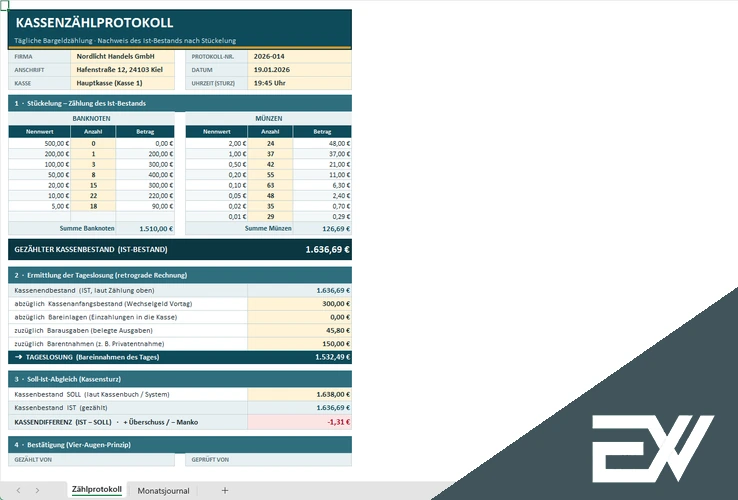Image resolution: width=738 pixels, height=500 pixels.
Task: Select address cell Hafenstraße 12, 24103 Kiel
Action: [x=122, y=70]
